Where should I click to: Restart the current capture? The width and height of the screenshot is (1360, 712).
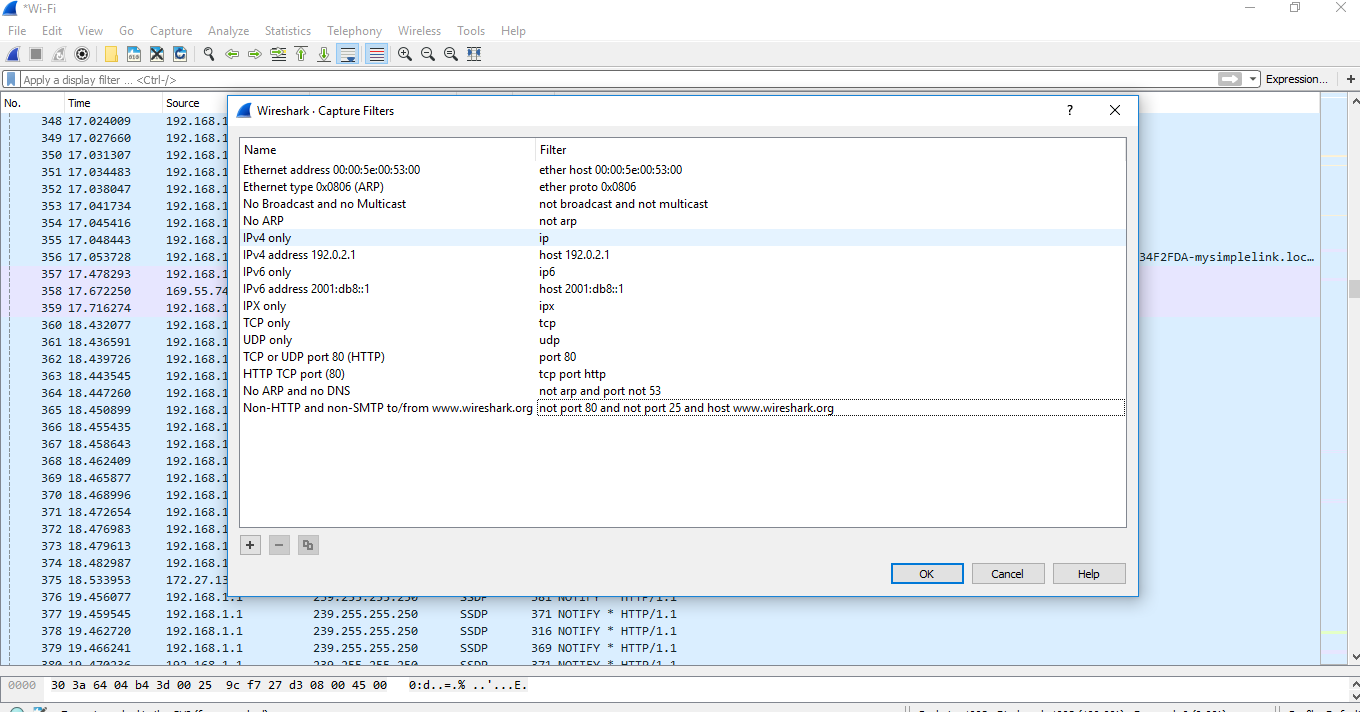pyautogui.click(x=59, y=54)
